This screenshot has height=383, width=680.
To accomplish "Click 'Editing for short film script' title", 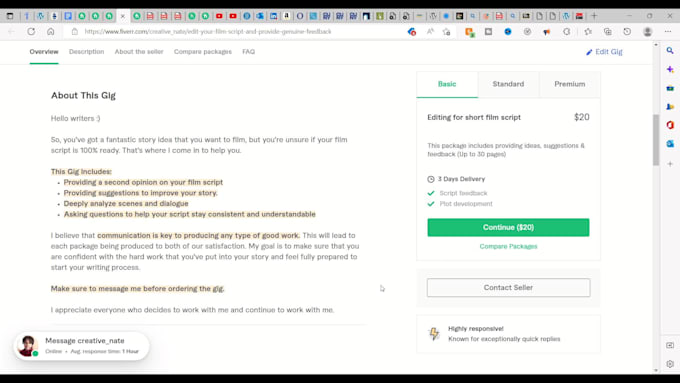I will point(474,117).
